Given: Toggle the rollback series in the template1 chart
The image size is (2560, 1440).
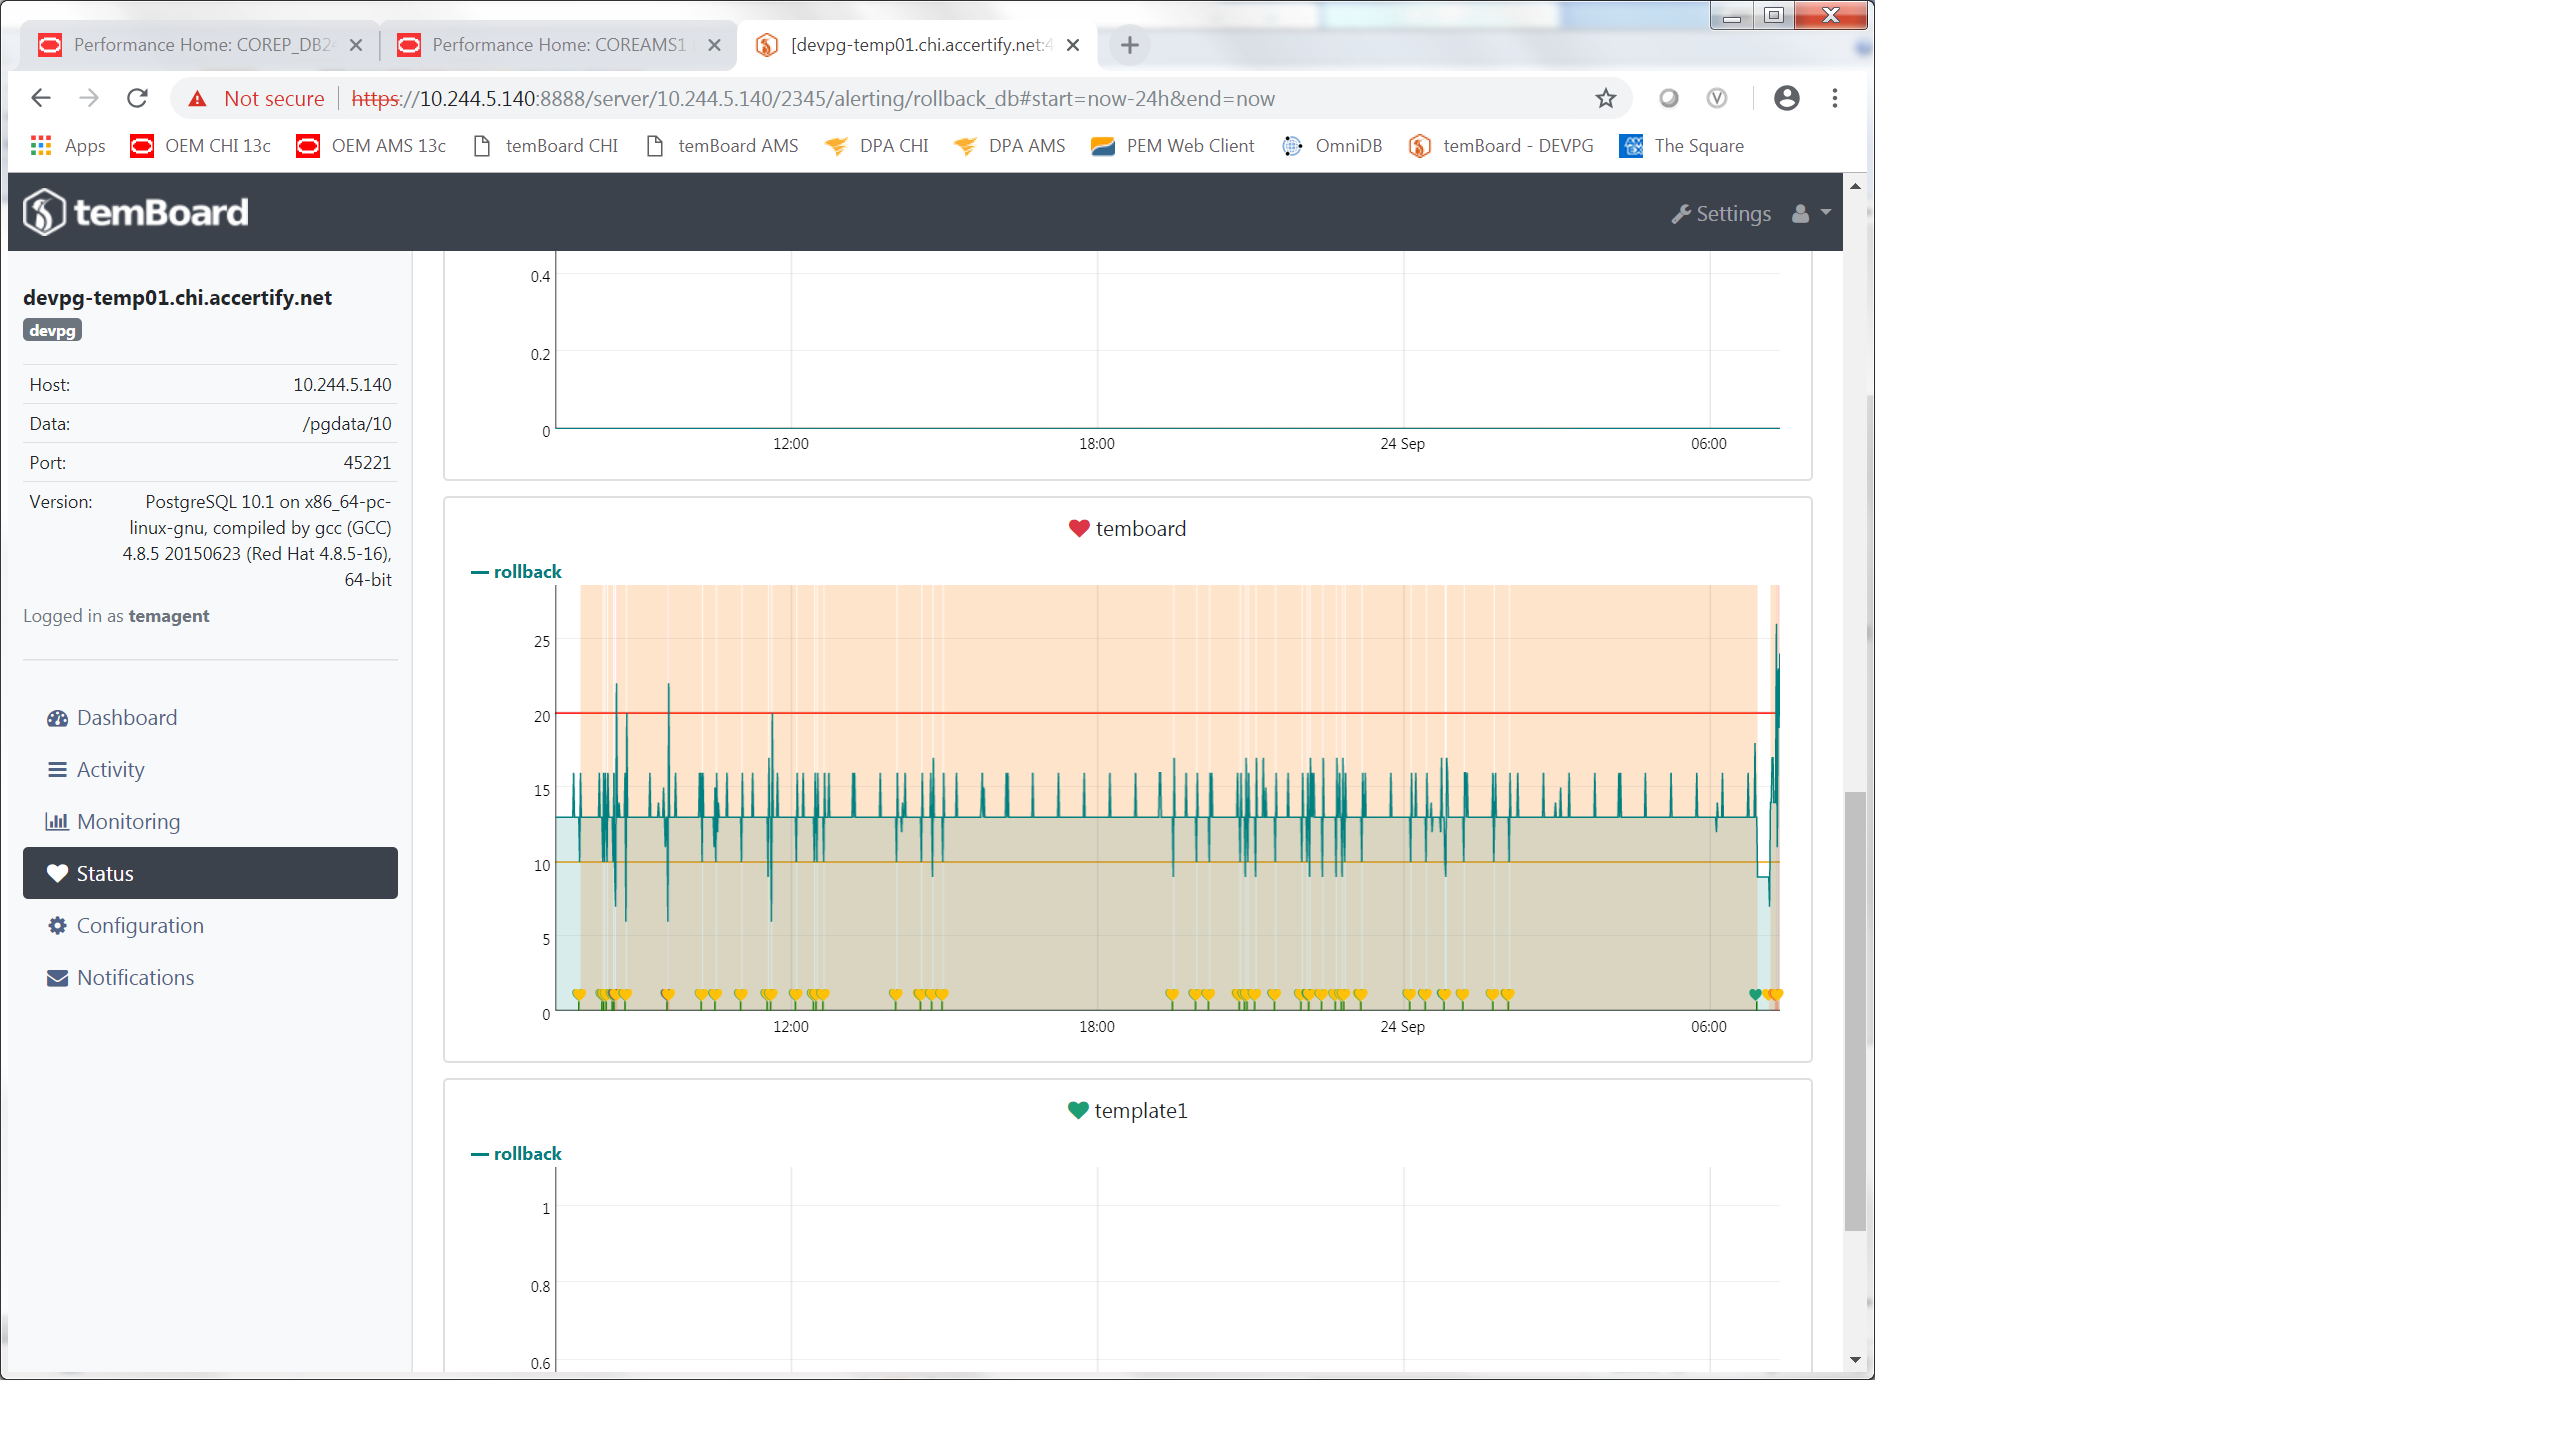Looking at the screenshot, I should (x=515, y=1153).
